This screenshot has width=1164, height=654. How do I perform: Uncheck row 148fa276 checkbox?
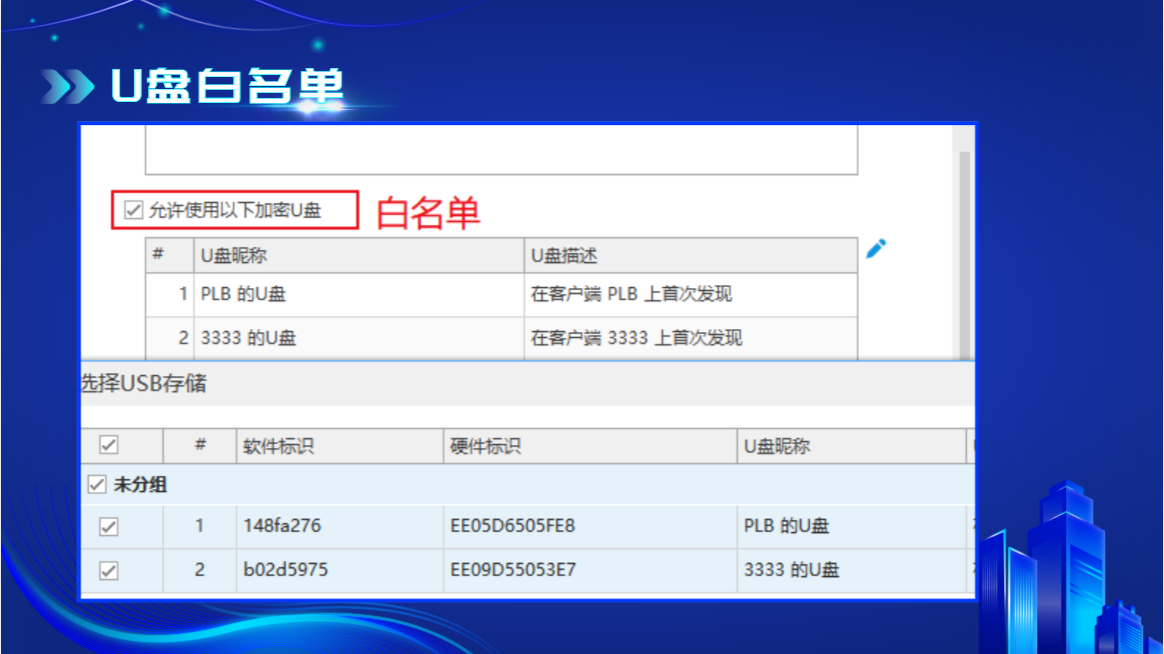108,527
